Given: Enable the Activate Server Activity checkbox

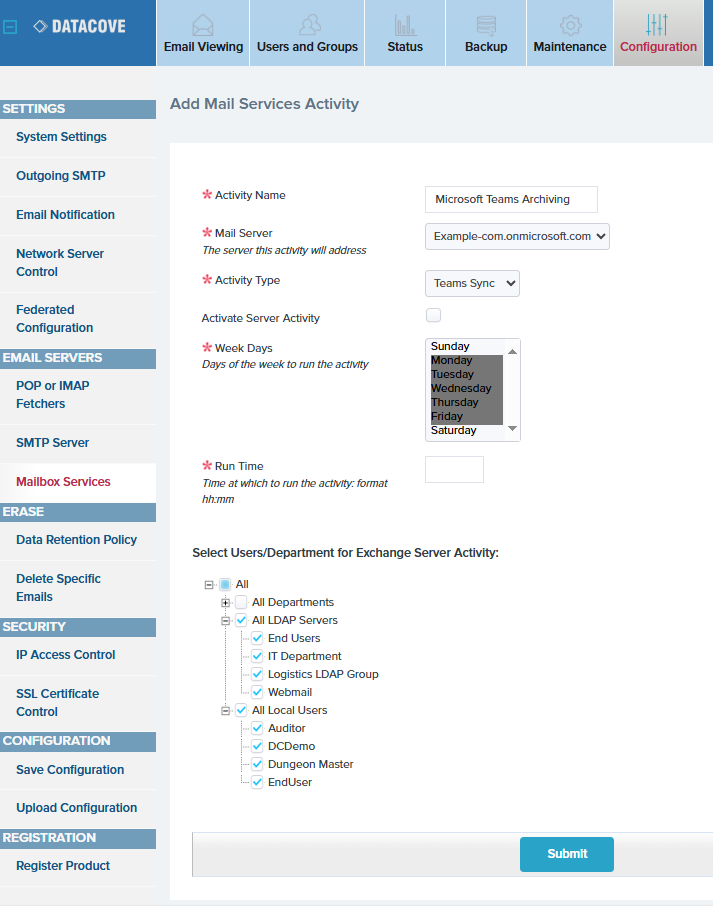Looking at the screenshot, I should (433, 316).
